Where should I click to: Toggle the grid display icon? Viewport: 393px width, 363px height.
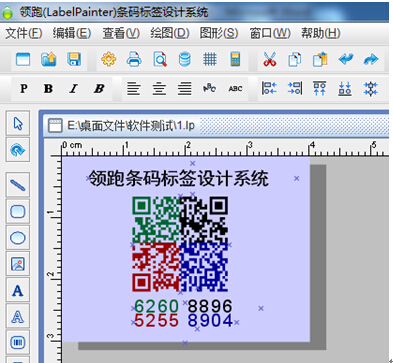(x=210, y=60)
